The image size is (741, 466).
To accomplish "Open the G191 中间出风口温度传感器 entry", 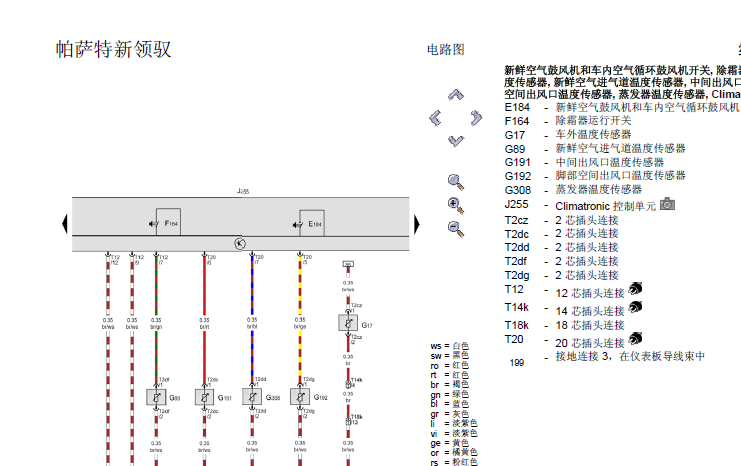I will point(584,162).
